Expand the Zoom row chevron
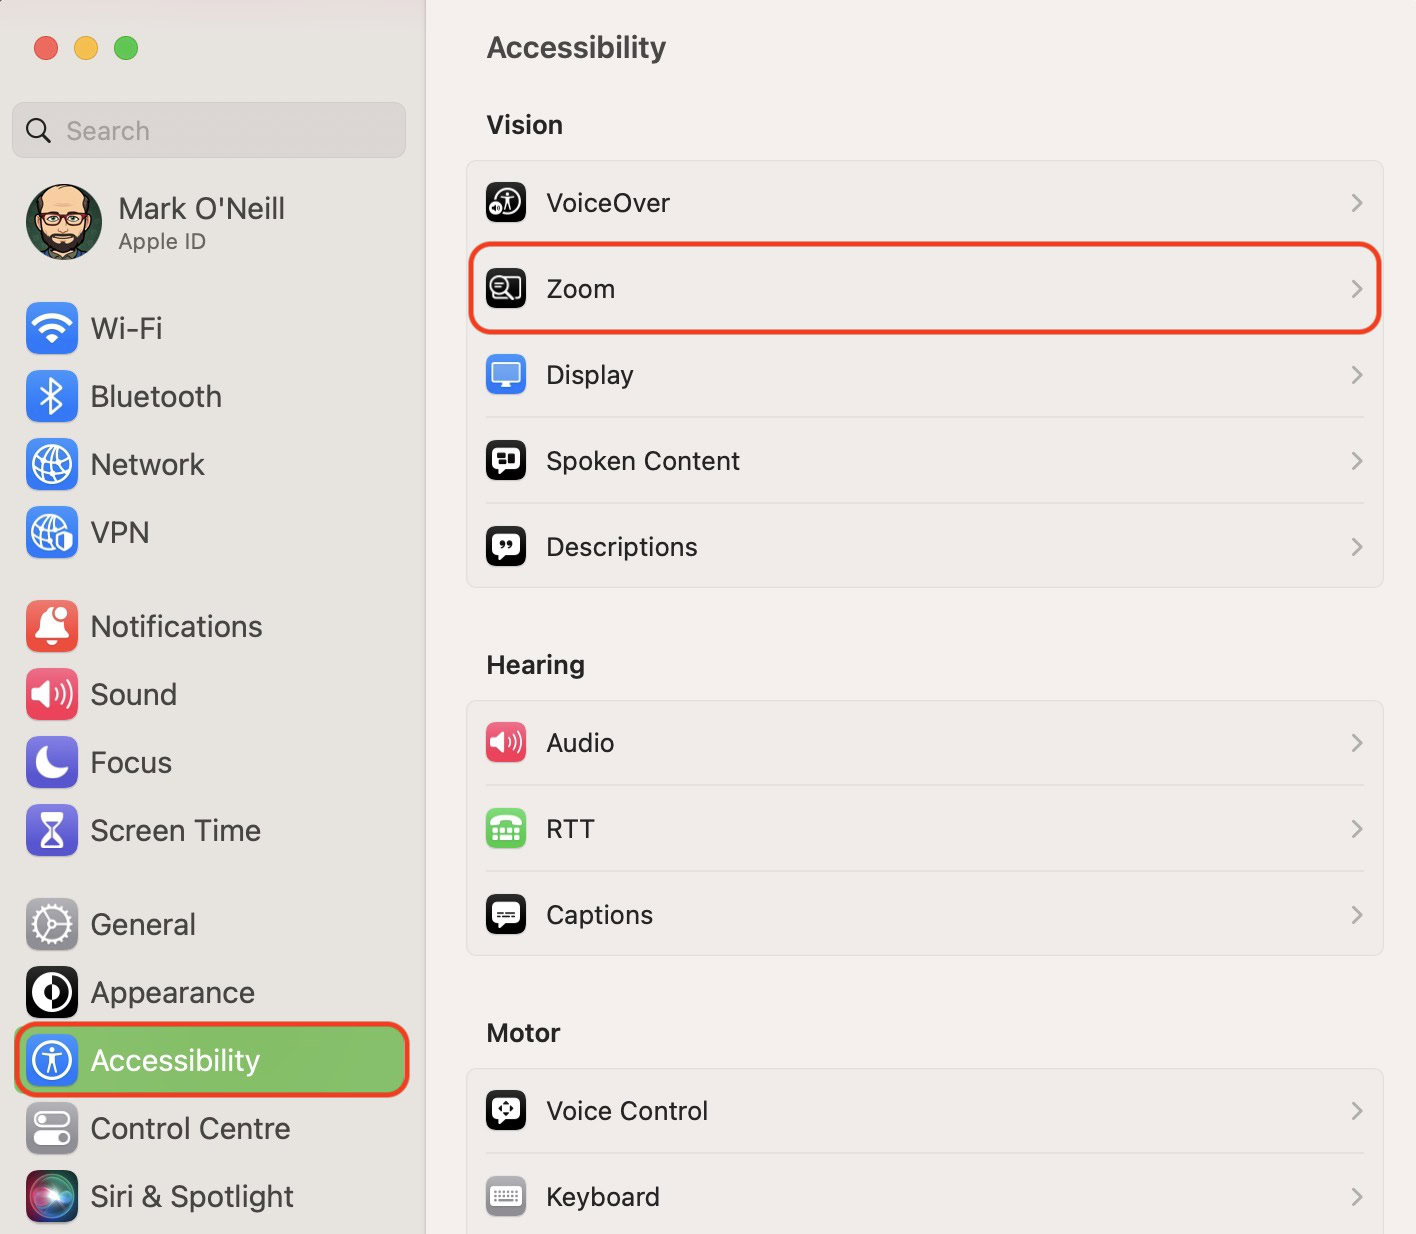Image resolution: width=1416 pixels, height=1234 pixels. tap(1356, 289)
